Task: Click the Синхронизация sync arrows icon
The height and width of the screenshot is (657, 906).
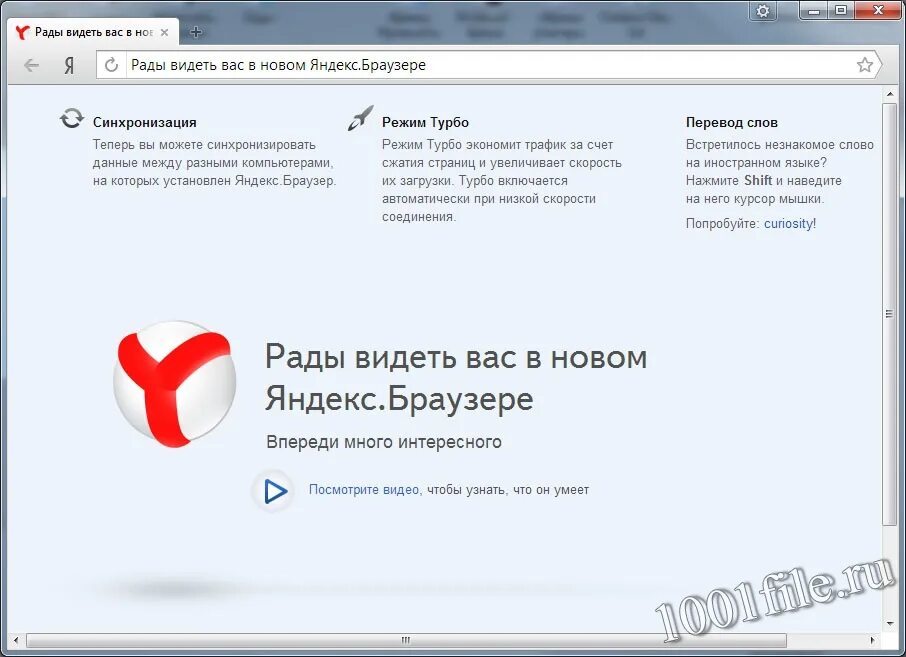Action: [72, 118]
